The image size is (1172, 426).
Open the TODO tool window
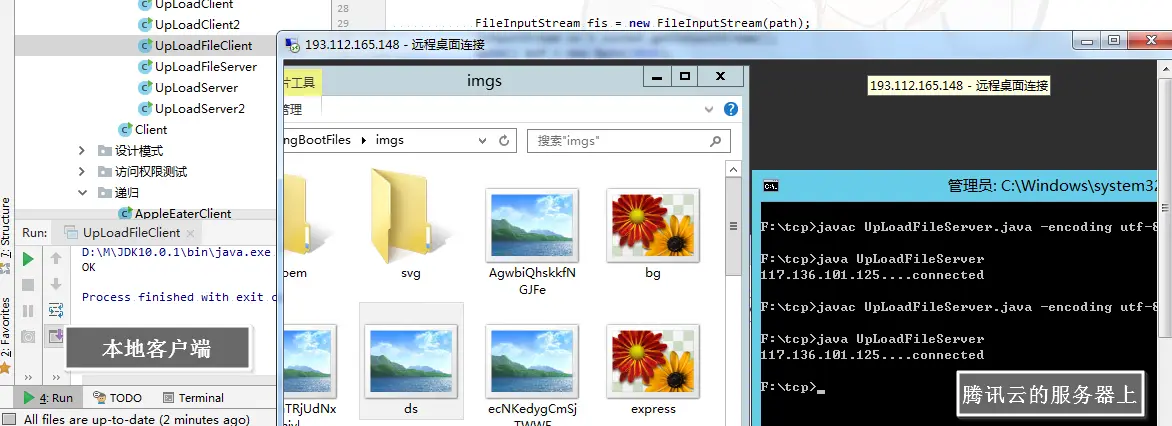117,398
